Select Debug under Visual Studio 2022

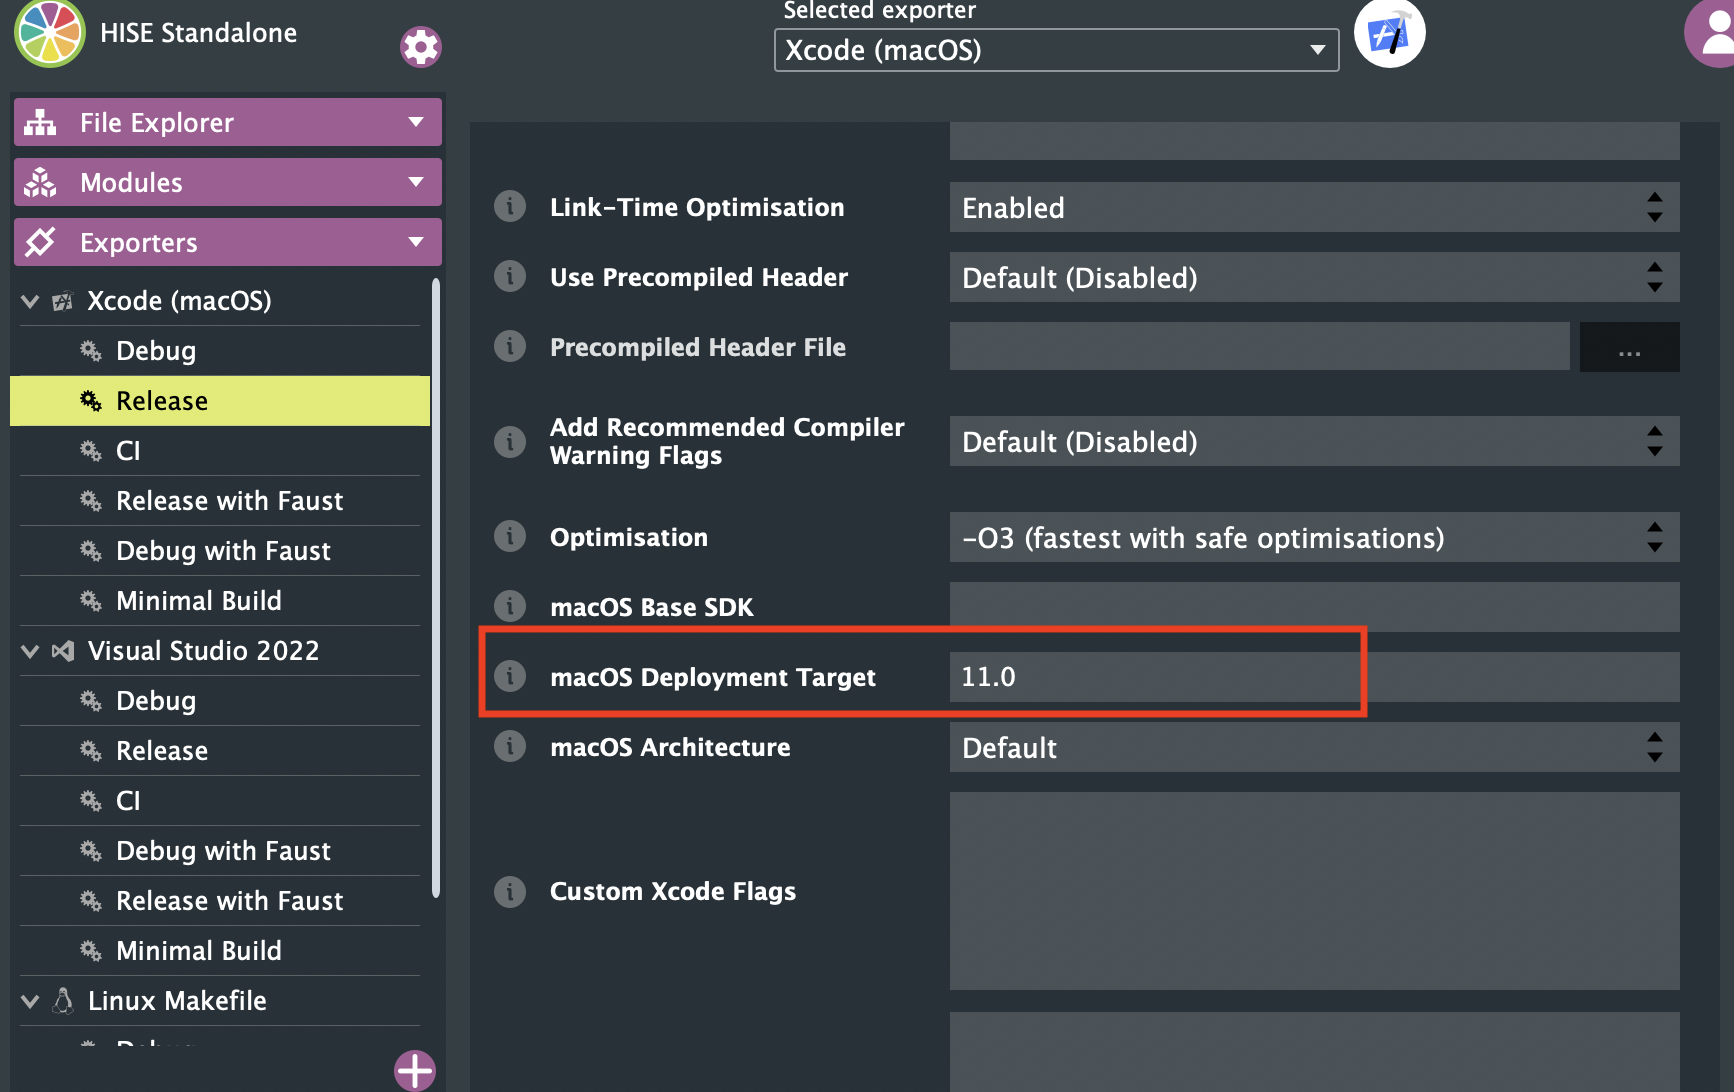[220, 701]
